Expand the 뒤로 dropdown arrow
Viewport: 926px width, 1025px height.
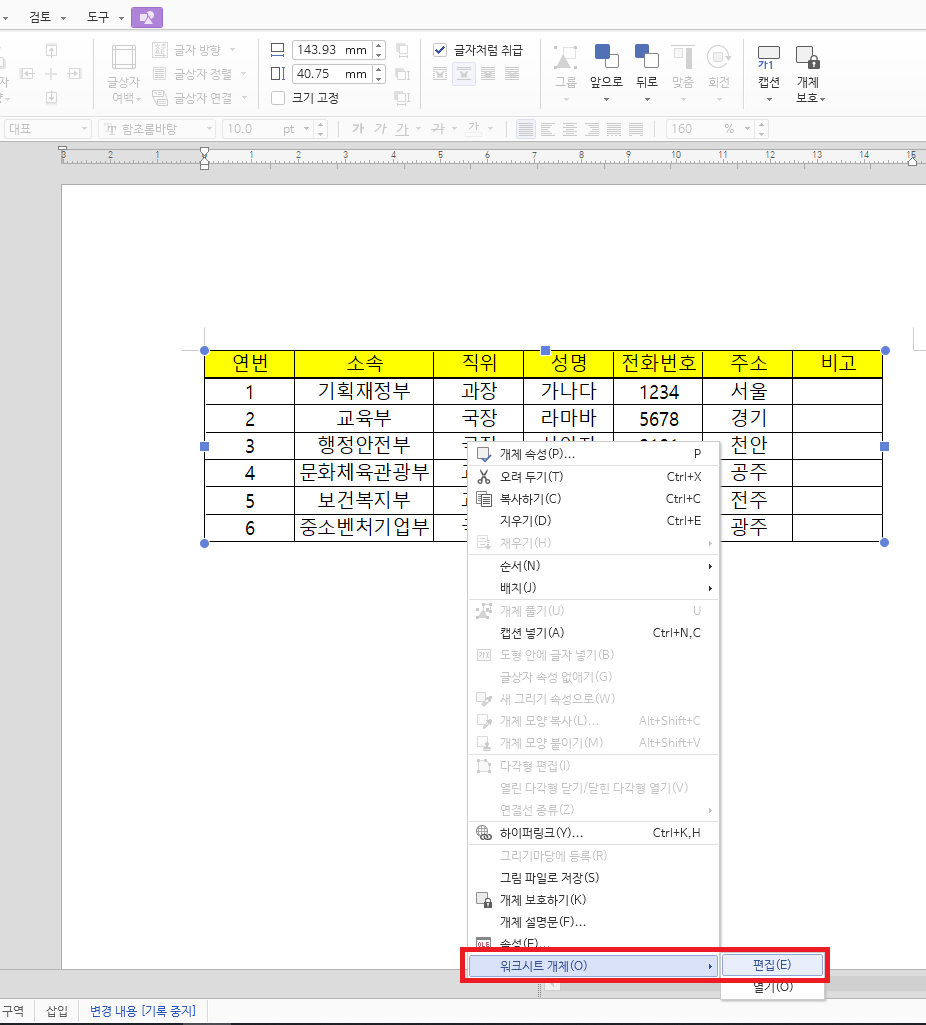(x=647, y=99)
